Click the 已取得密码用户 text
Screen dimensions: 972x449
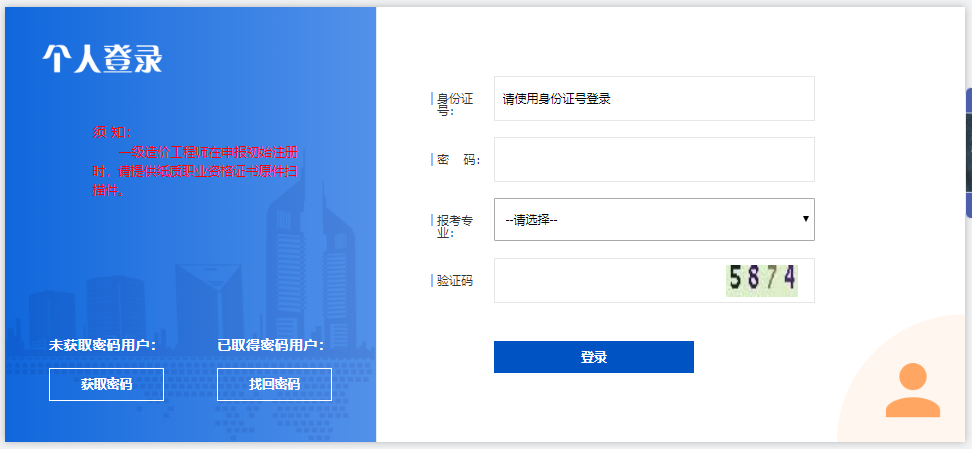271,345
